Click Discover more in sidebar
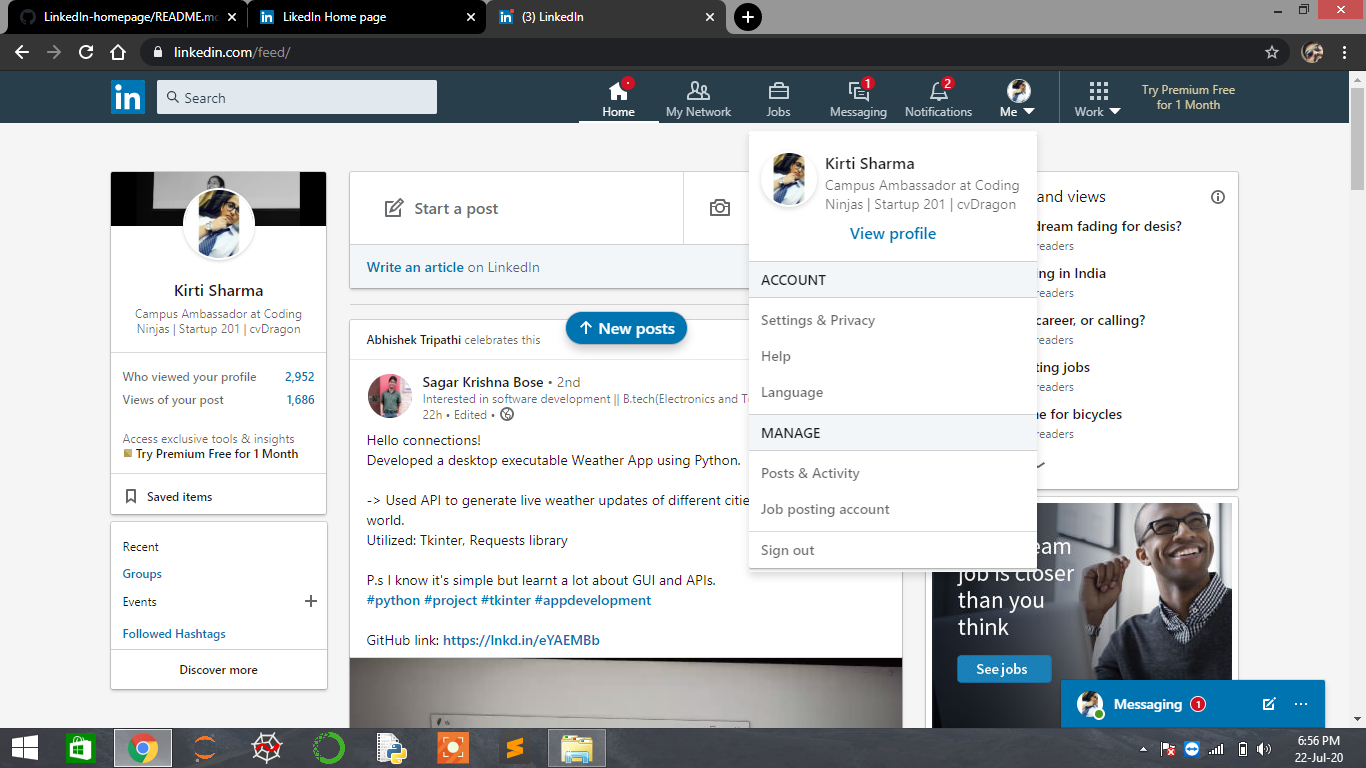Image resolution: width=1366 pixels, height=768 pixels. point(219,670)
